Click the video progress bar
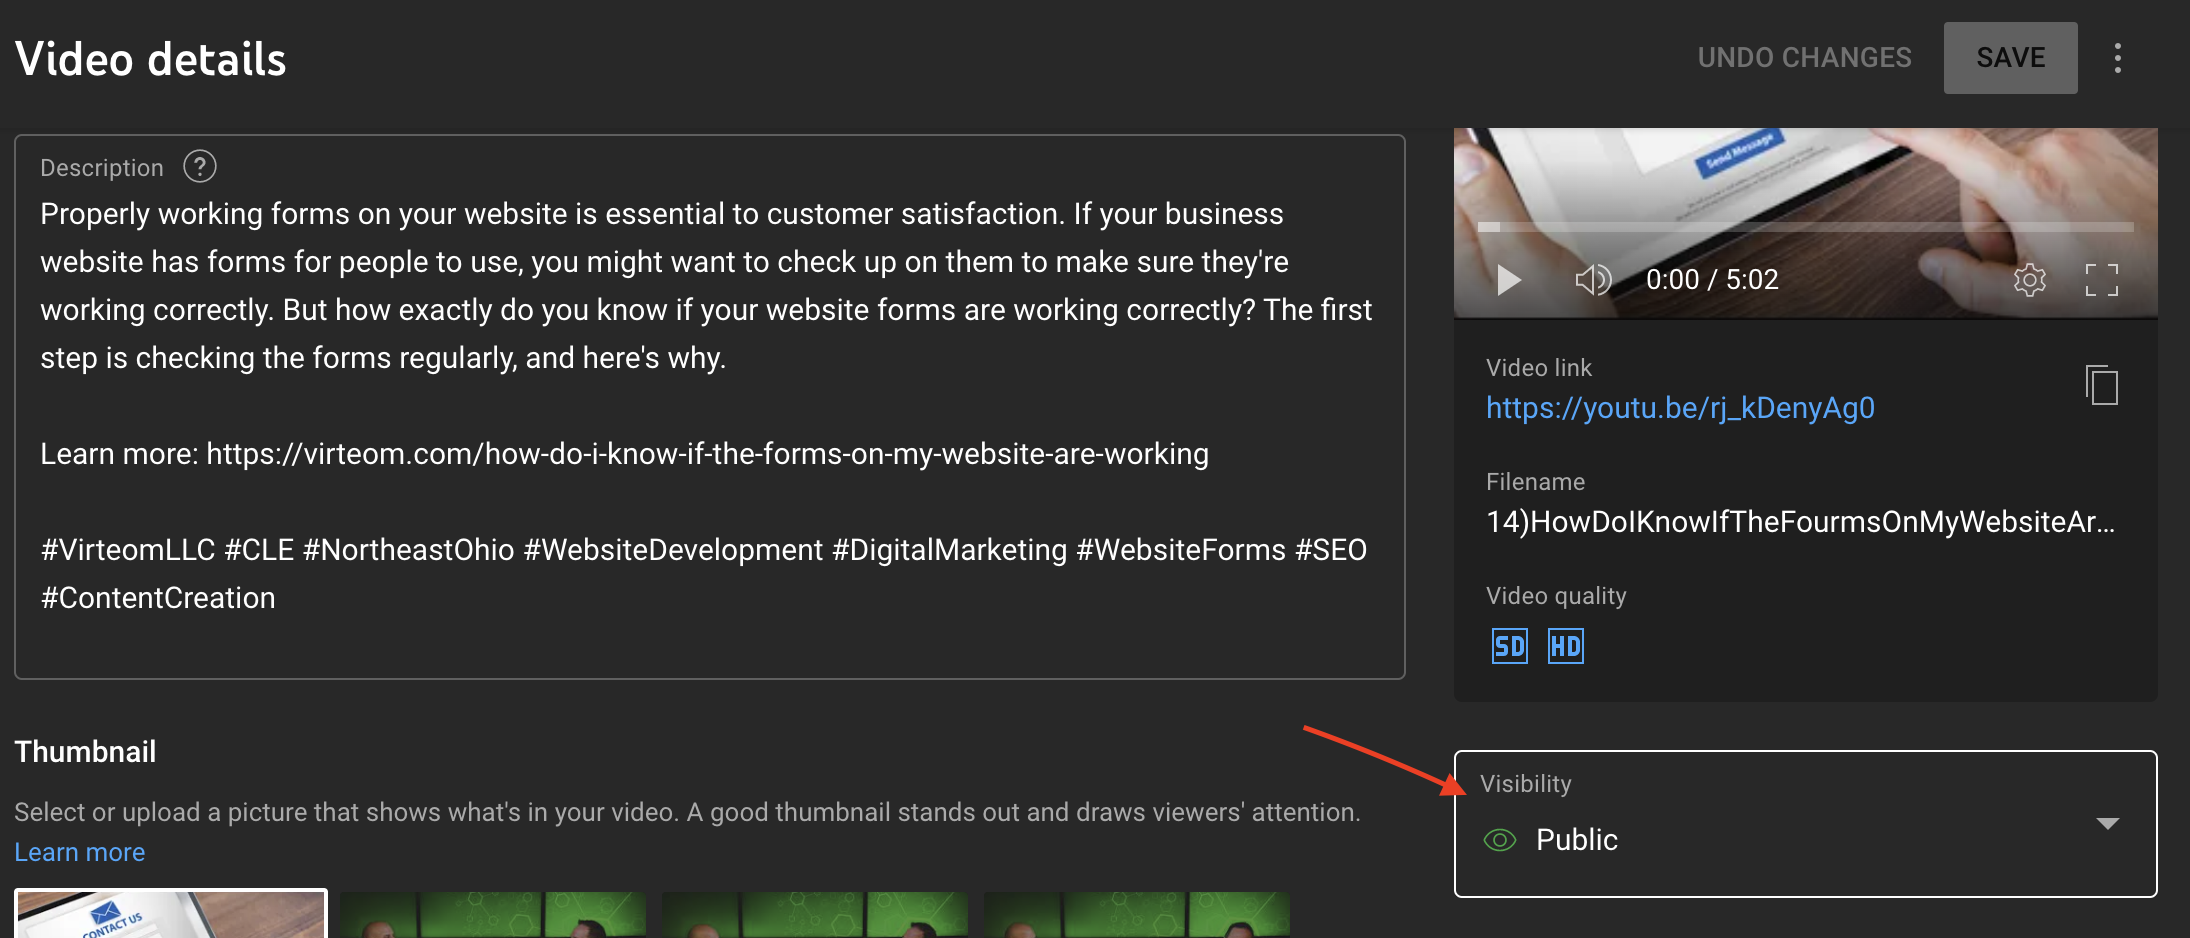The image size is (2190, 938). [1804, 228]
